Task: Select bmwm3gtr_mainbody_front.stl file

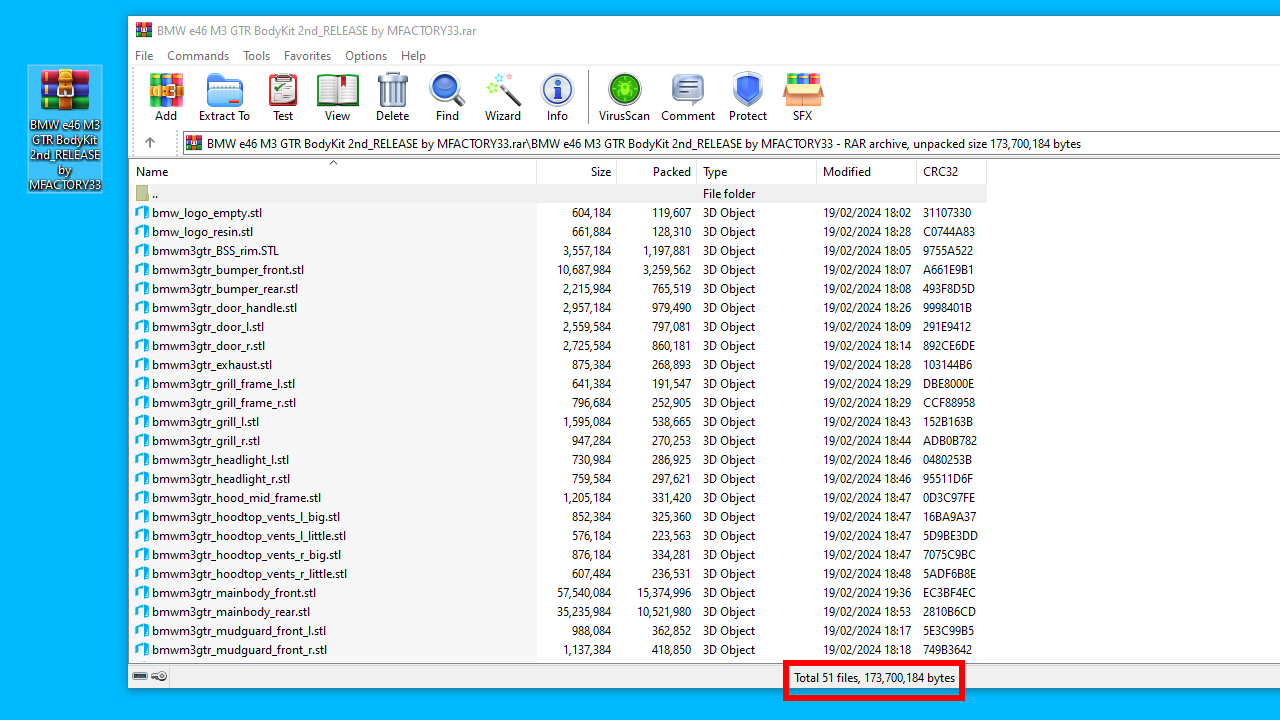Action: pyautogui.click(x=558, y=593)
